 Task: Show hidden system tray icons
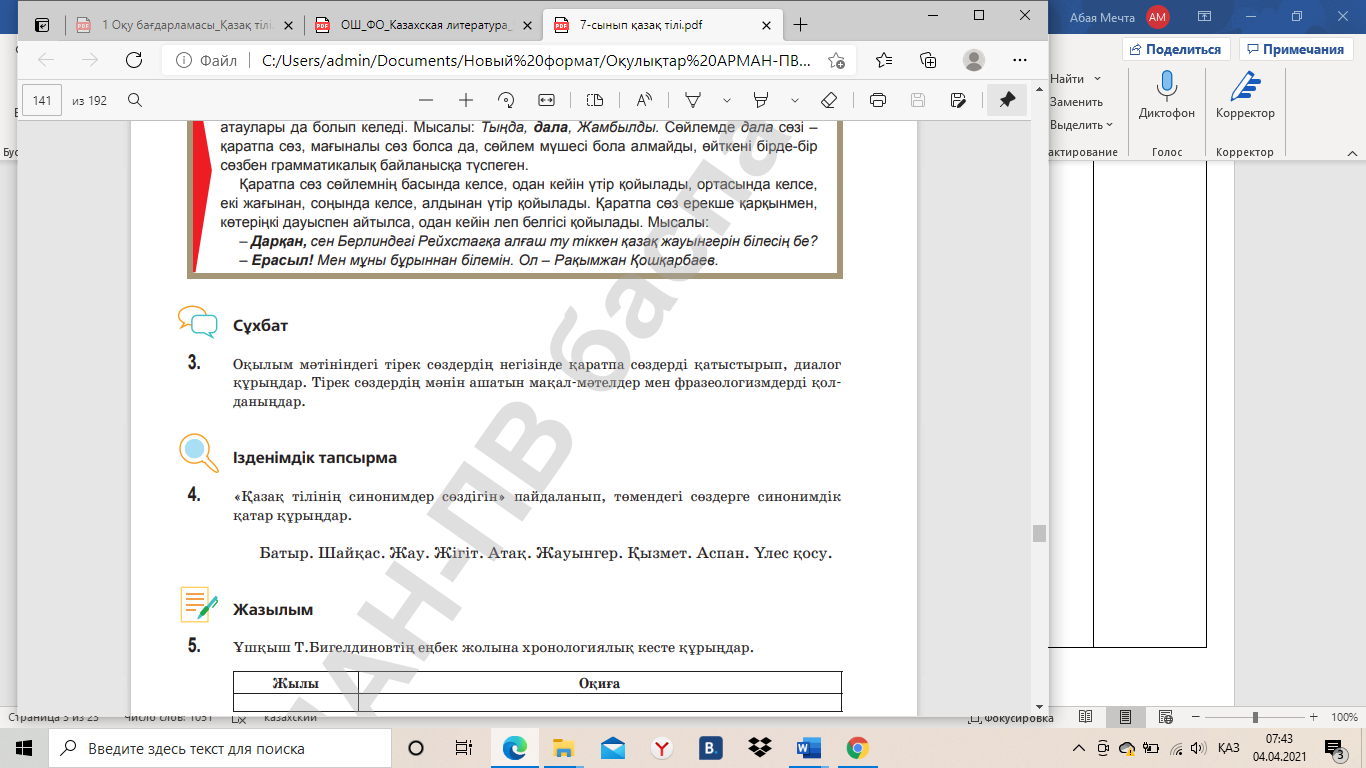pos(1078,748)
